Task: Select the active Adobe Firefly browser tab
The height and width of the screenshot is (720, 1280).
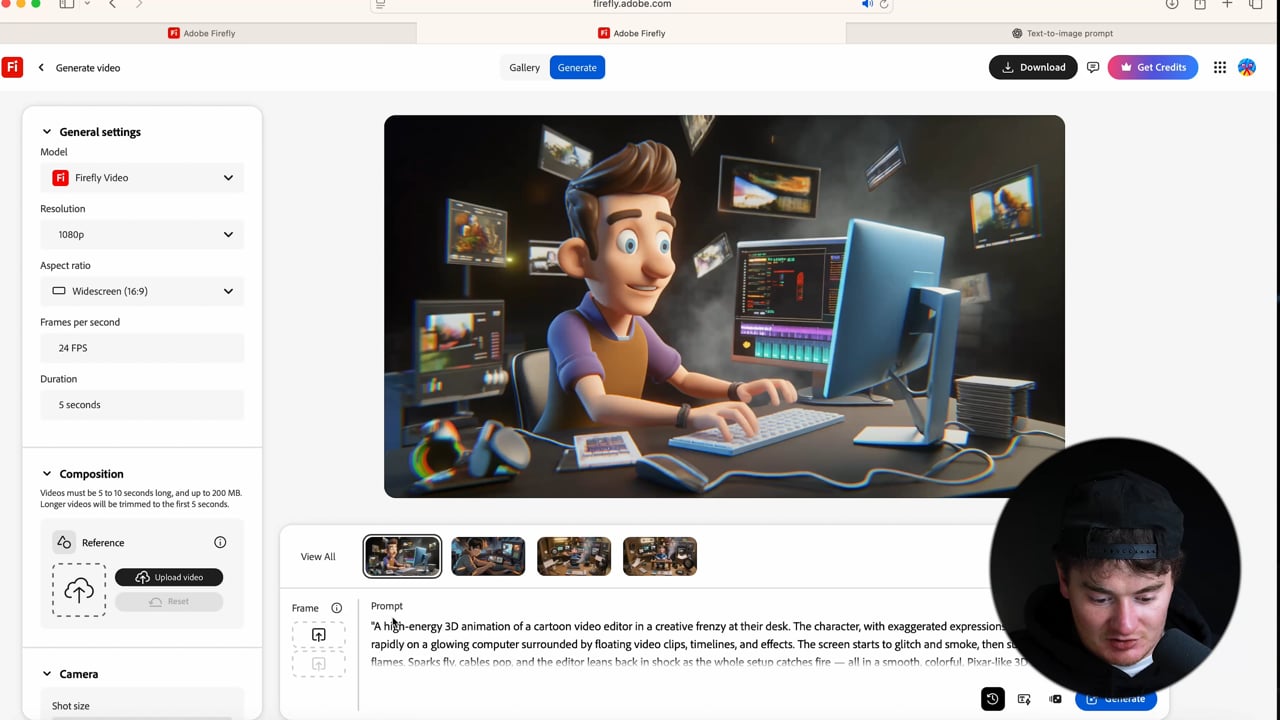Action: click(631, 33)
